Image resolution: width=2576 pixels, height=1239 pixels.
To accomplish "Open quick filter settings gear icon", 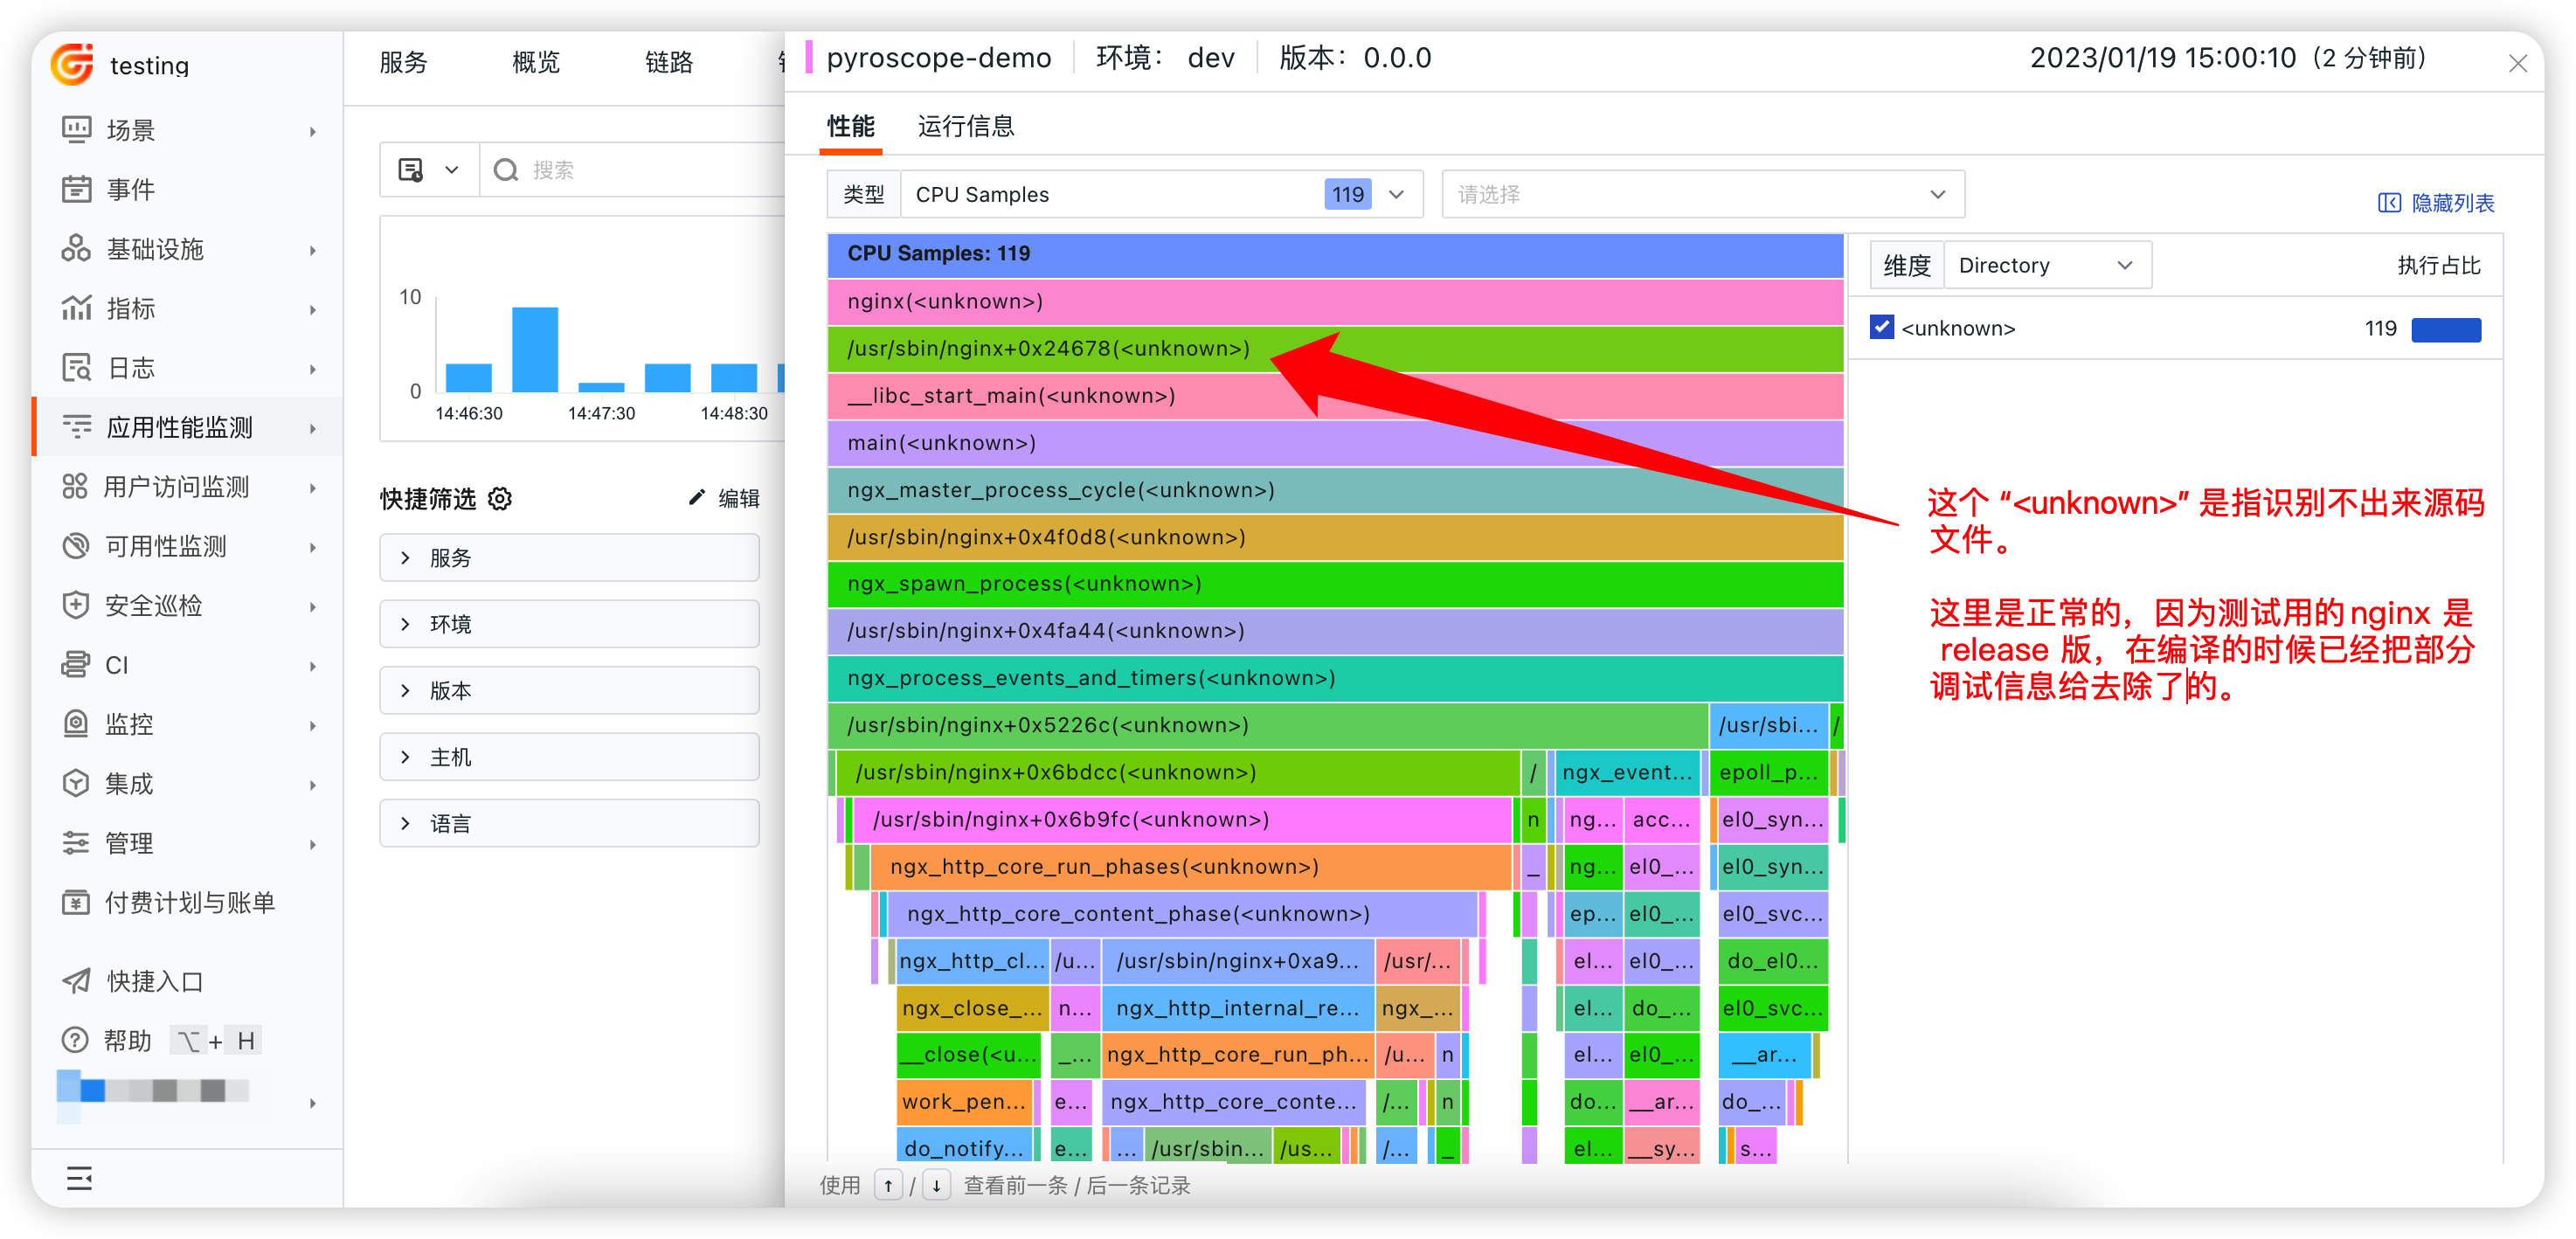I will point(500,498).
